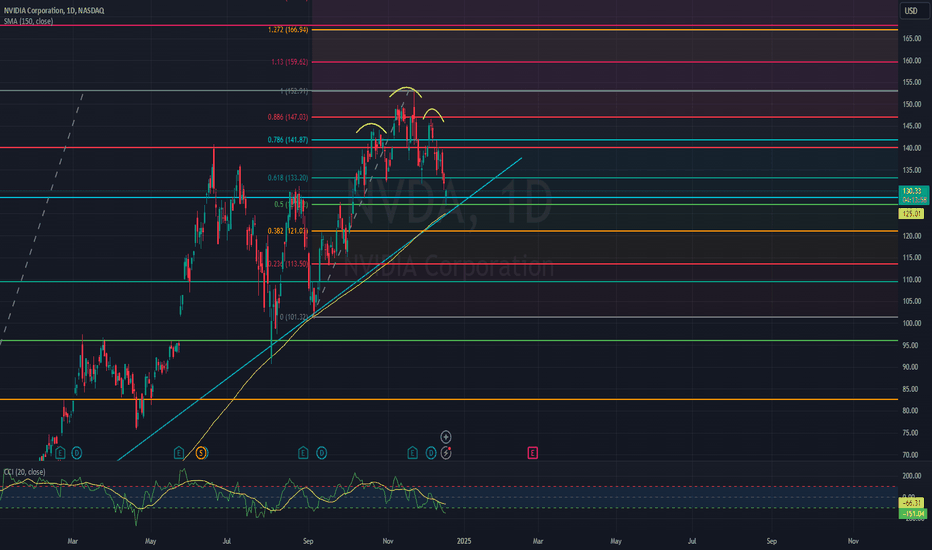Screen dimensions: 932x550
Task: Open the earnings E marker nearest September
Action: point(303,453)
